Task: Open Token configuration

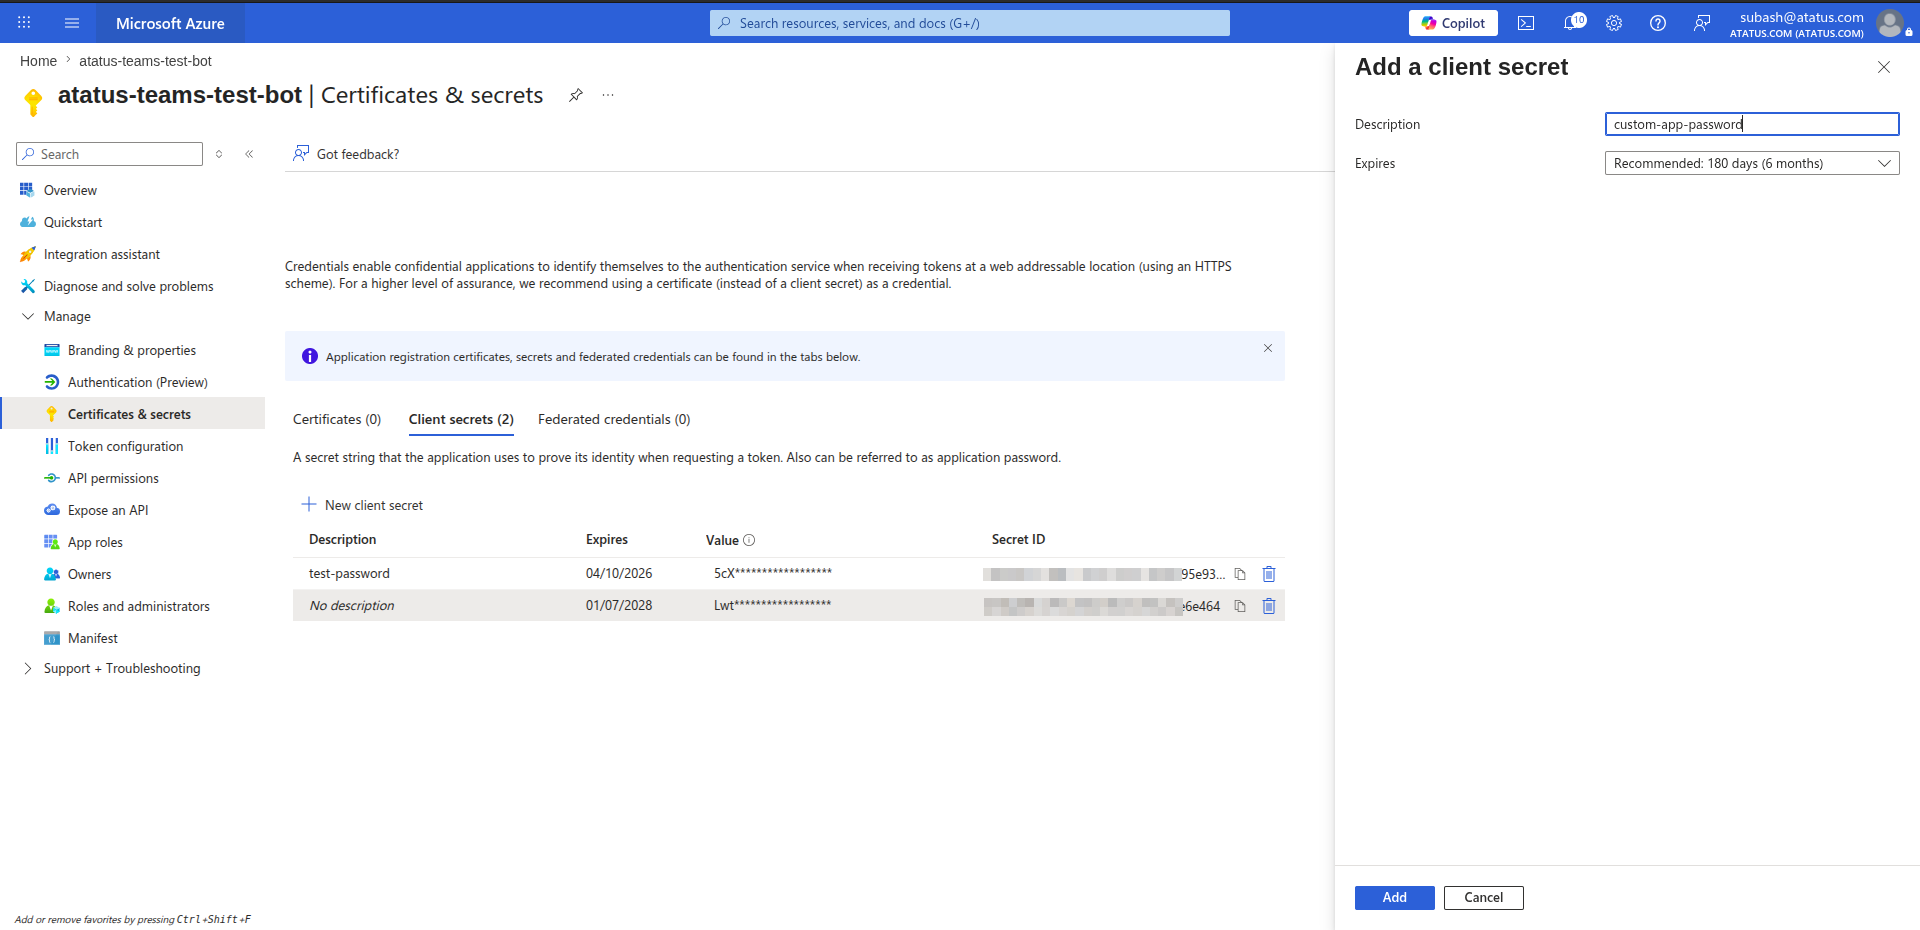Action: point(126,446)
